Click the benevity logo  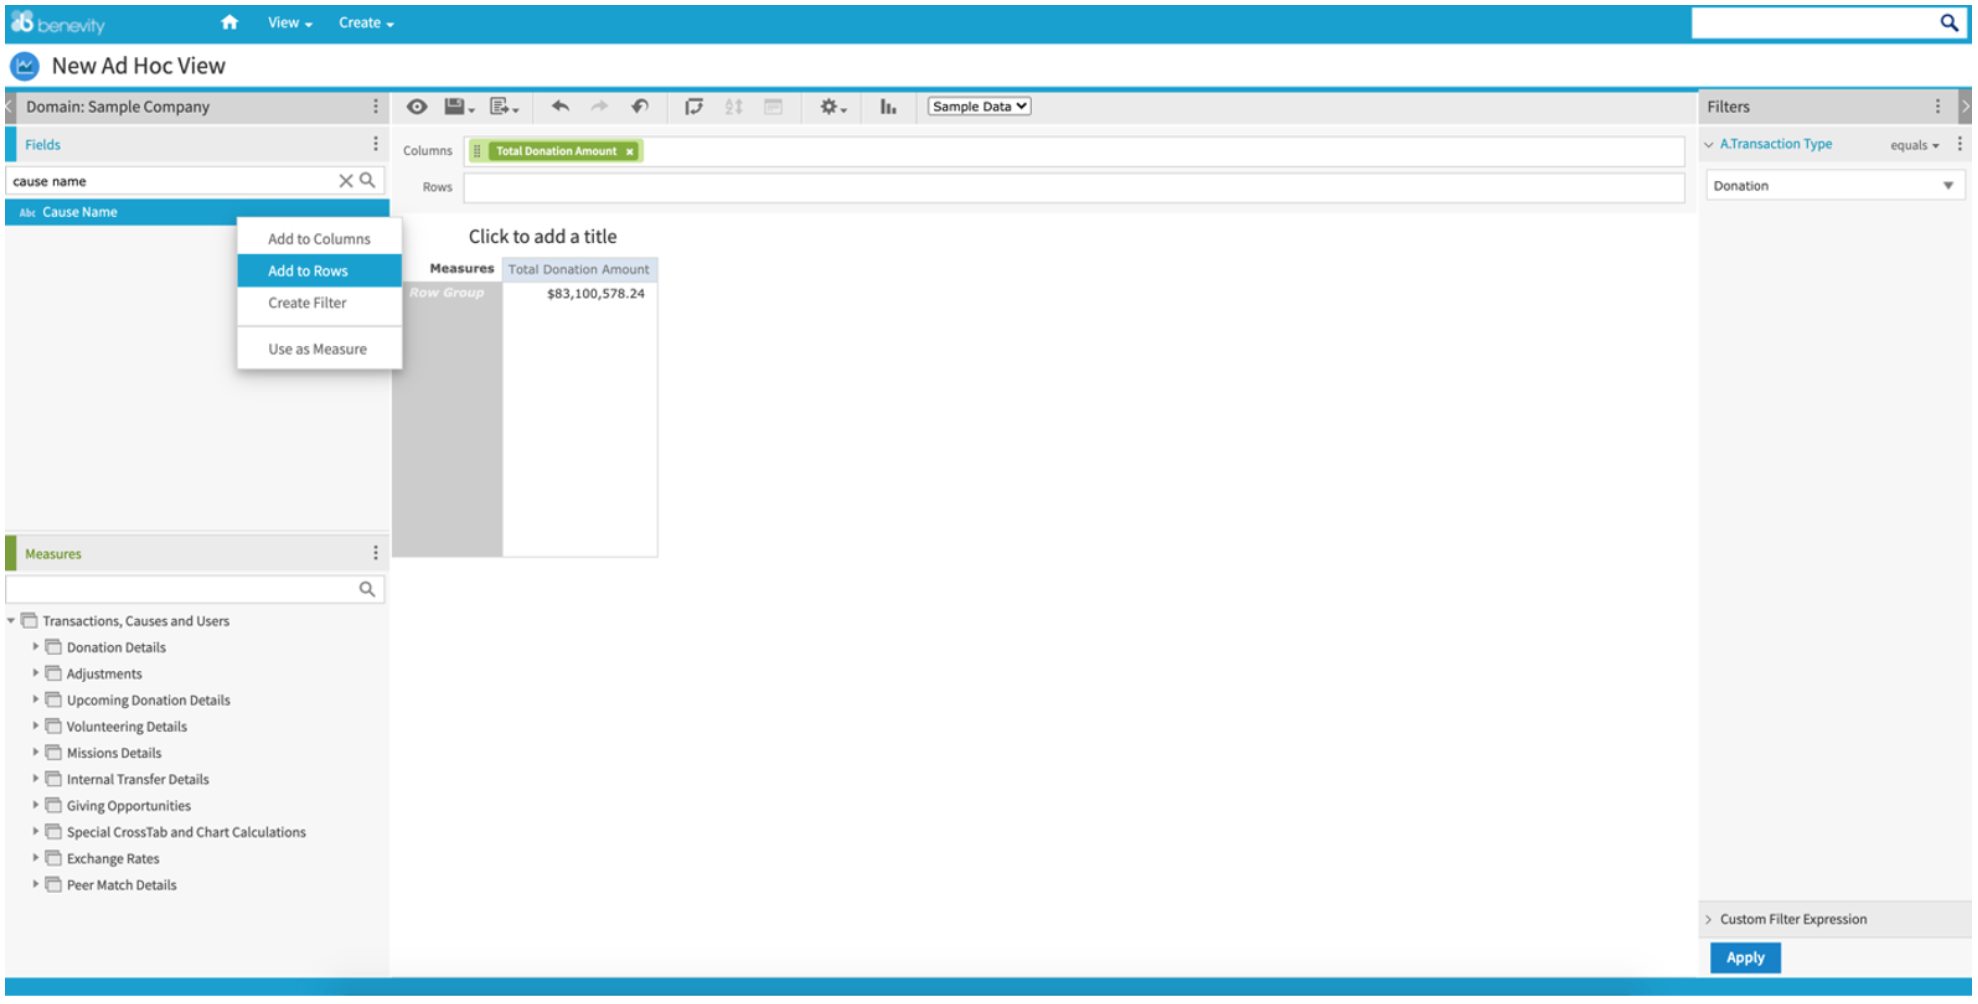coord(58,22)
